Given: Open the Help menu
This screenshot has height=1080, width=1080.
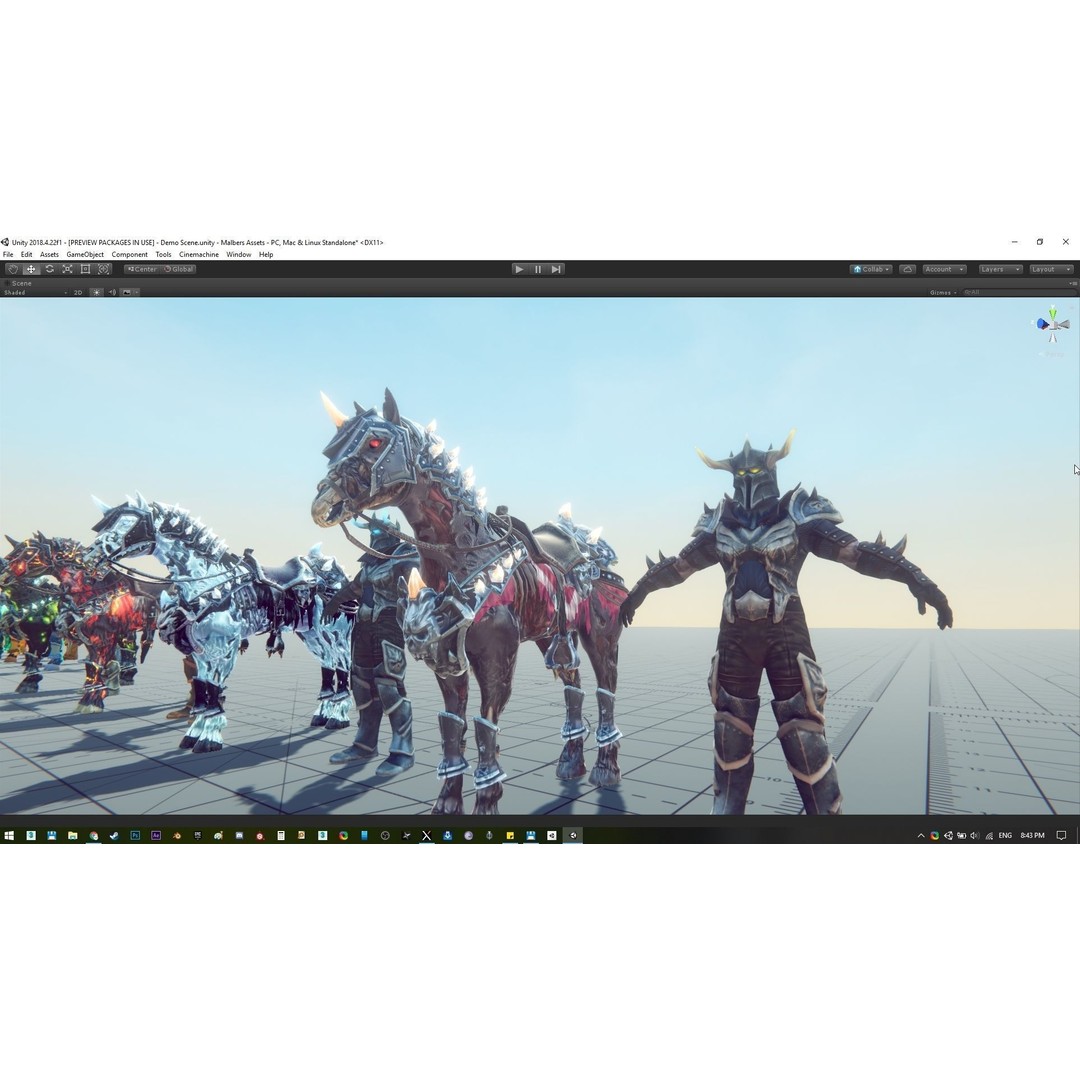Looking at the screenshot, I should (266, 255).
